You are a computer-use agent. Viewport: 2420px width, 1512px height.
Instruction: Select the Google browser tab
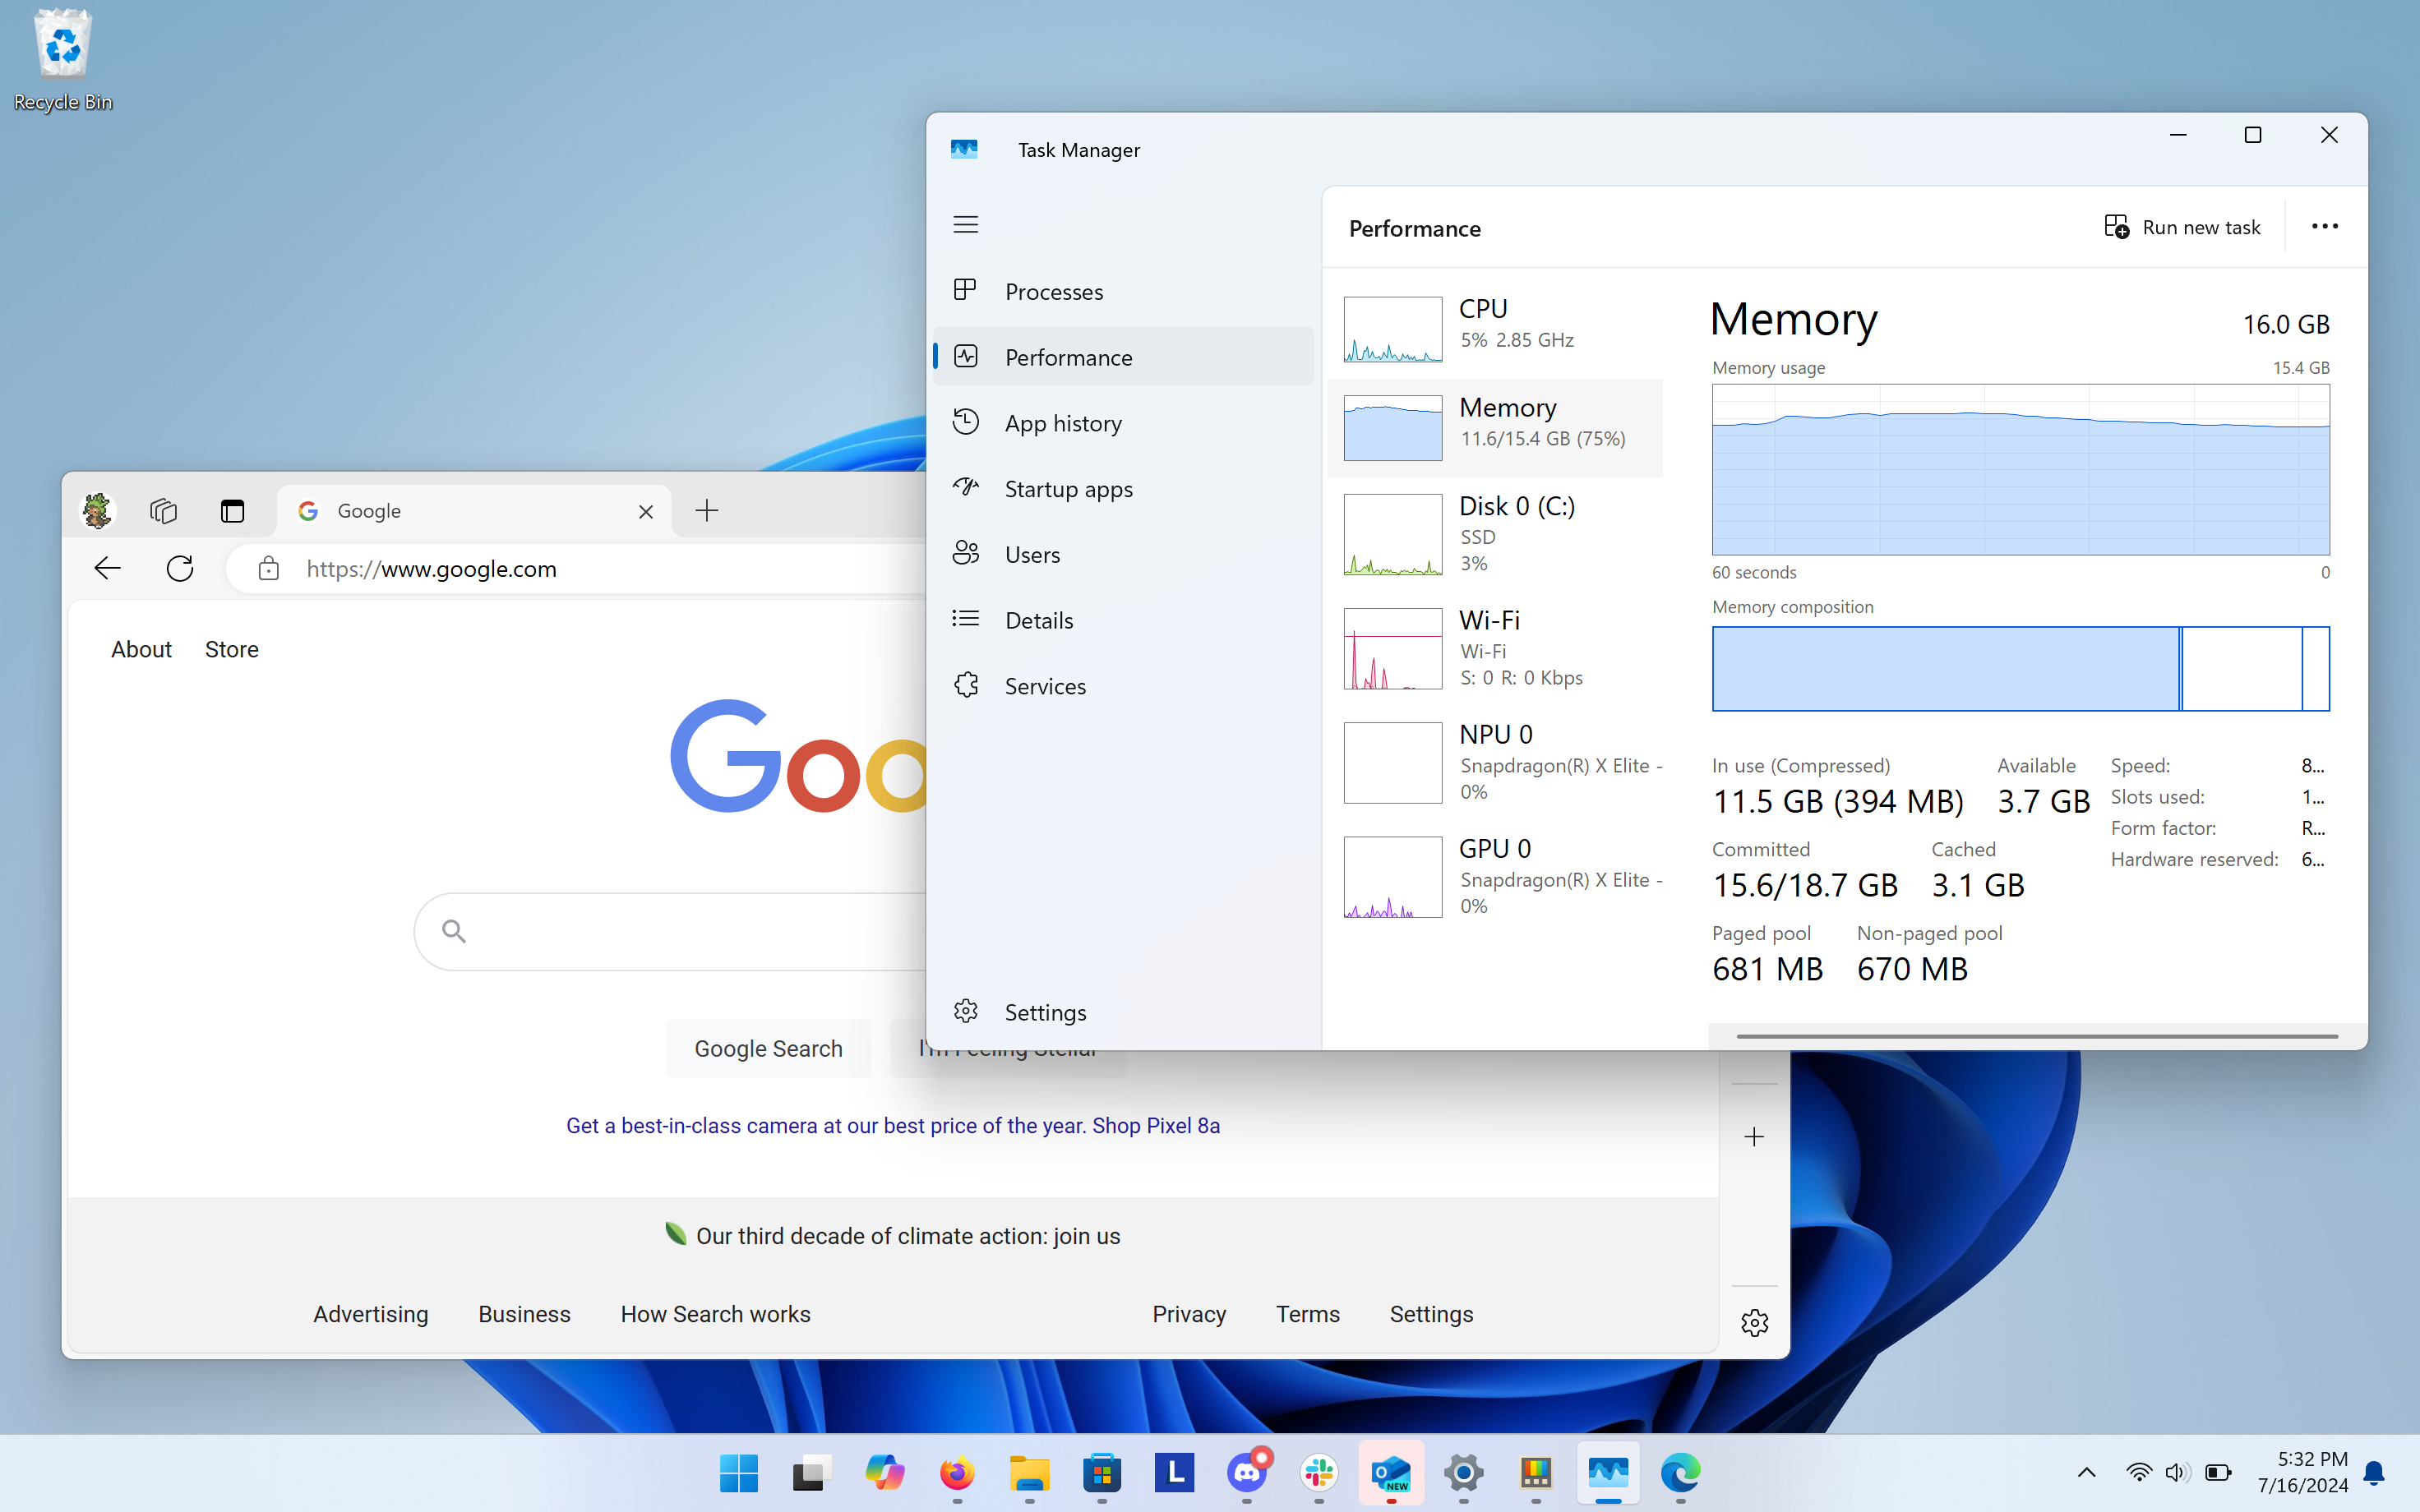tap(474, 511)
